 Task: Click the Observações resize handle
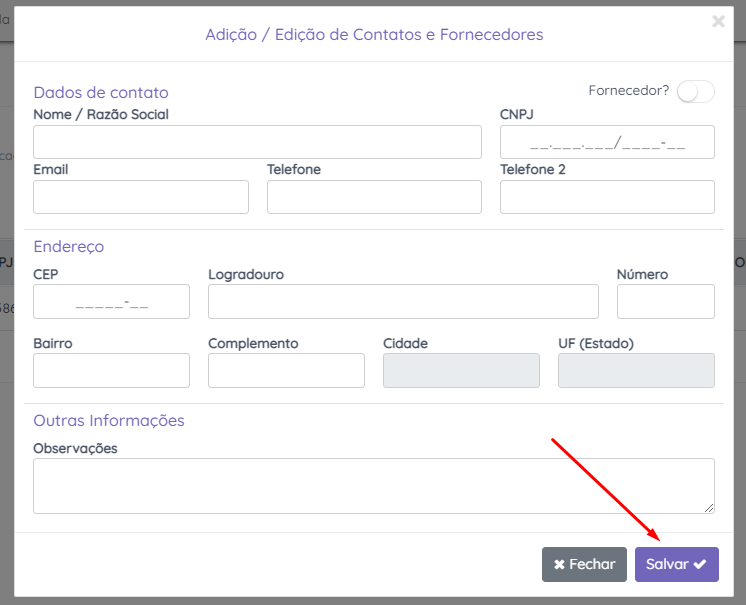(709, 508)
